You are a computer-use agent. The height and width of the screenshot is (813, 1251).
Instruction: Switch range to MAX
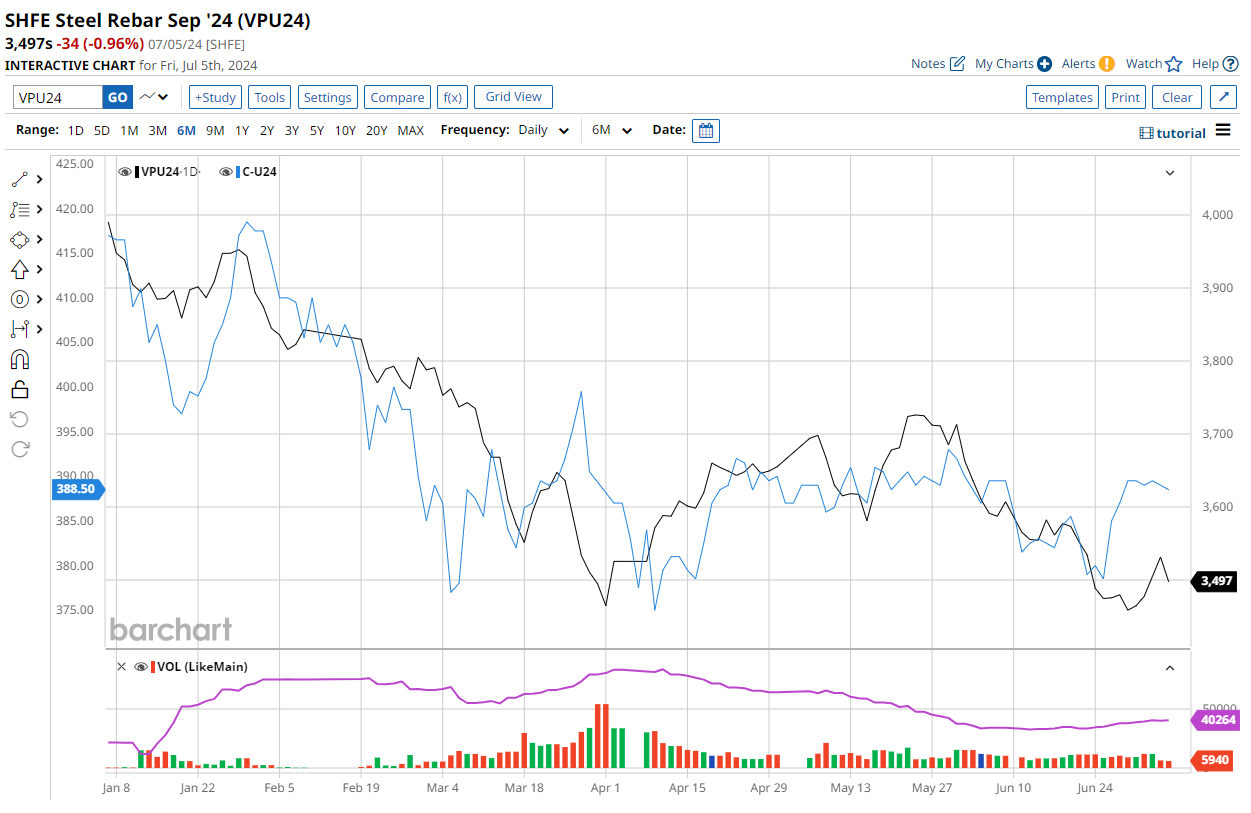[410, 131]
